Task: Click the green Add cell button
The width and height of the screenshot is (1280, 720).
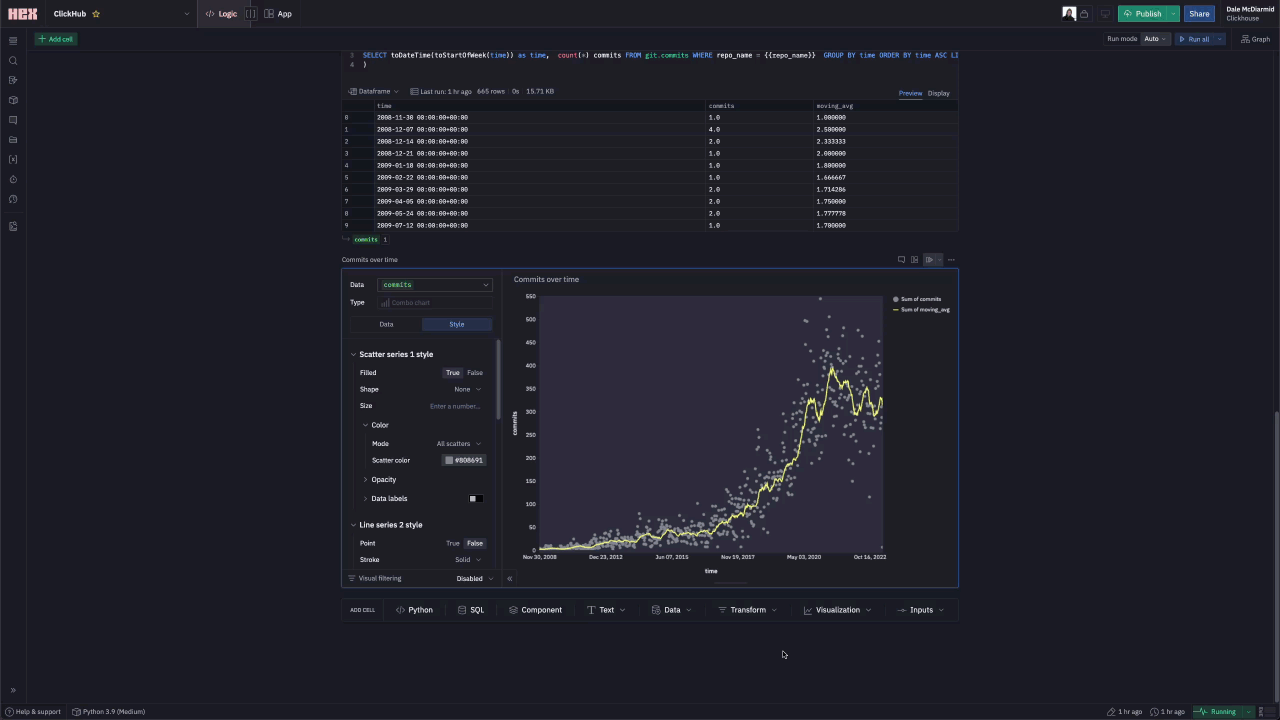Action: pos(55,39)
